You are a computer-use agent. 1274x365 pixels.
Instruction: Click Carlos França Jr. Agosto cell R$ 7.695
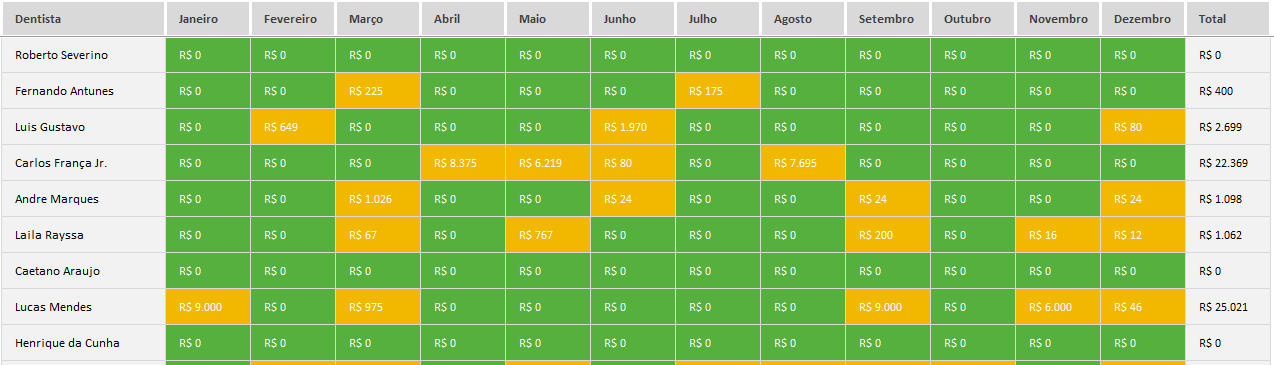click(x=803, y=163)
